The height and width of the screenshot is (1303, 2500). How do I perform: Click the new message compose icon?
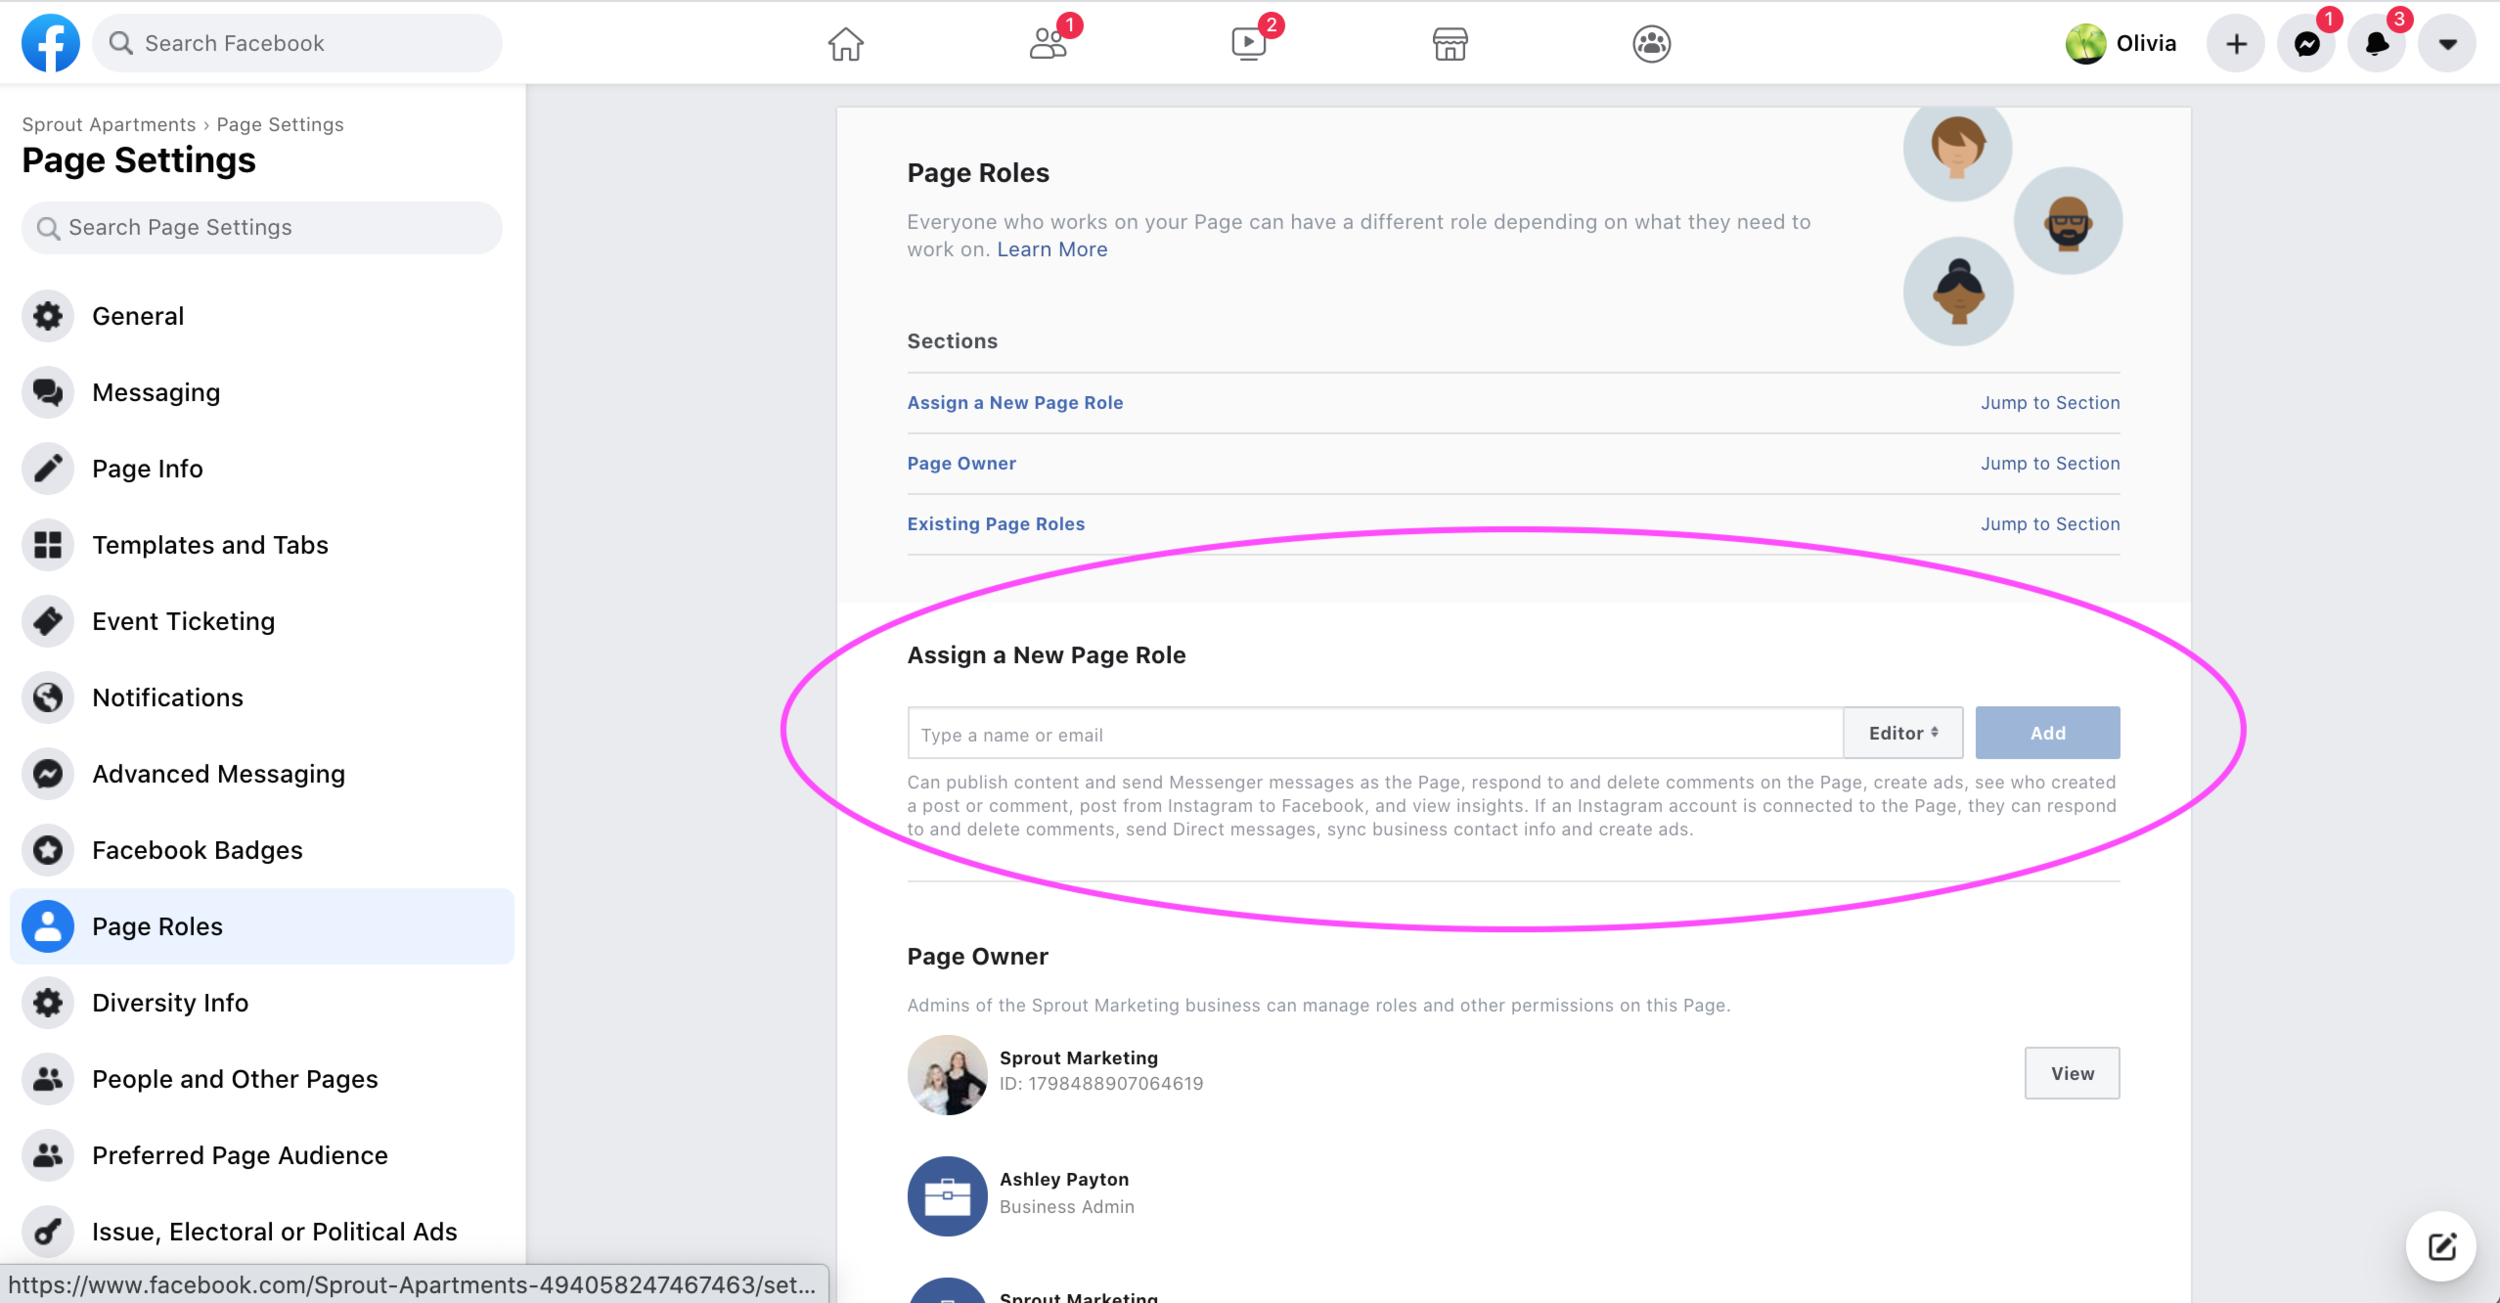pos(2441,1246)
